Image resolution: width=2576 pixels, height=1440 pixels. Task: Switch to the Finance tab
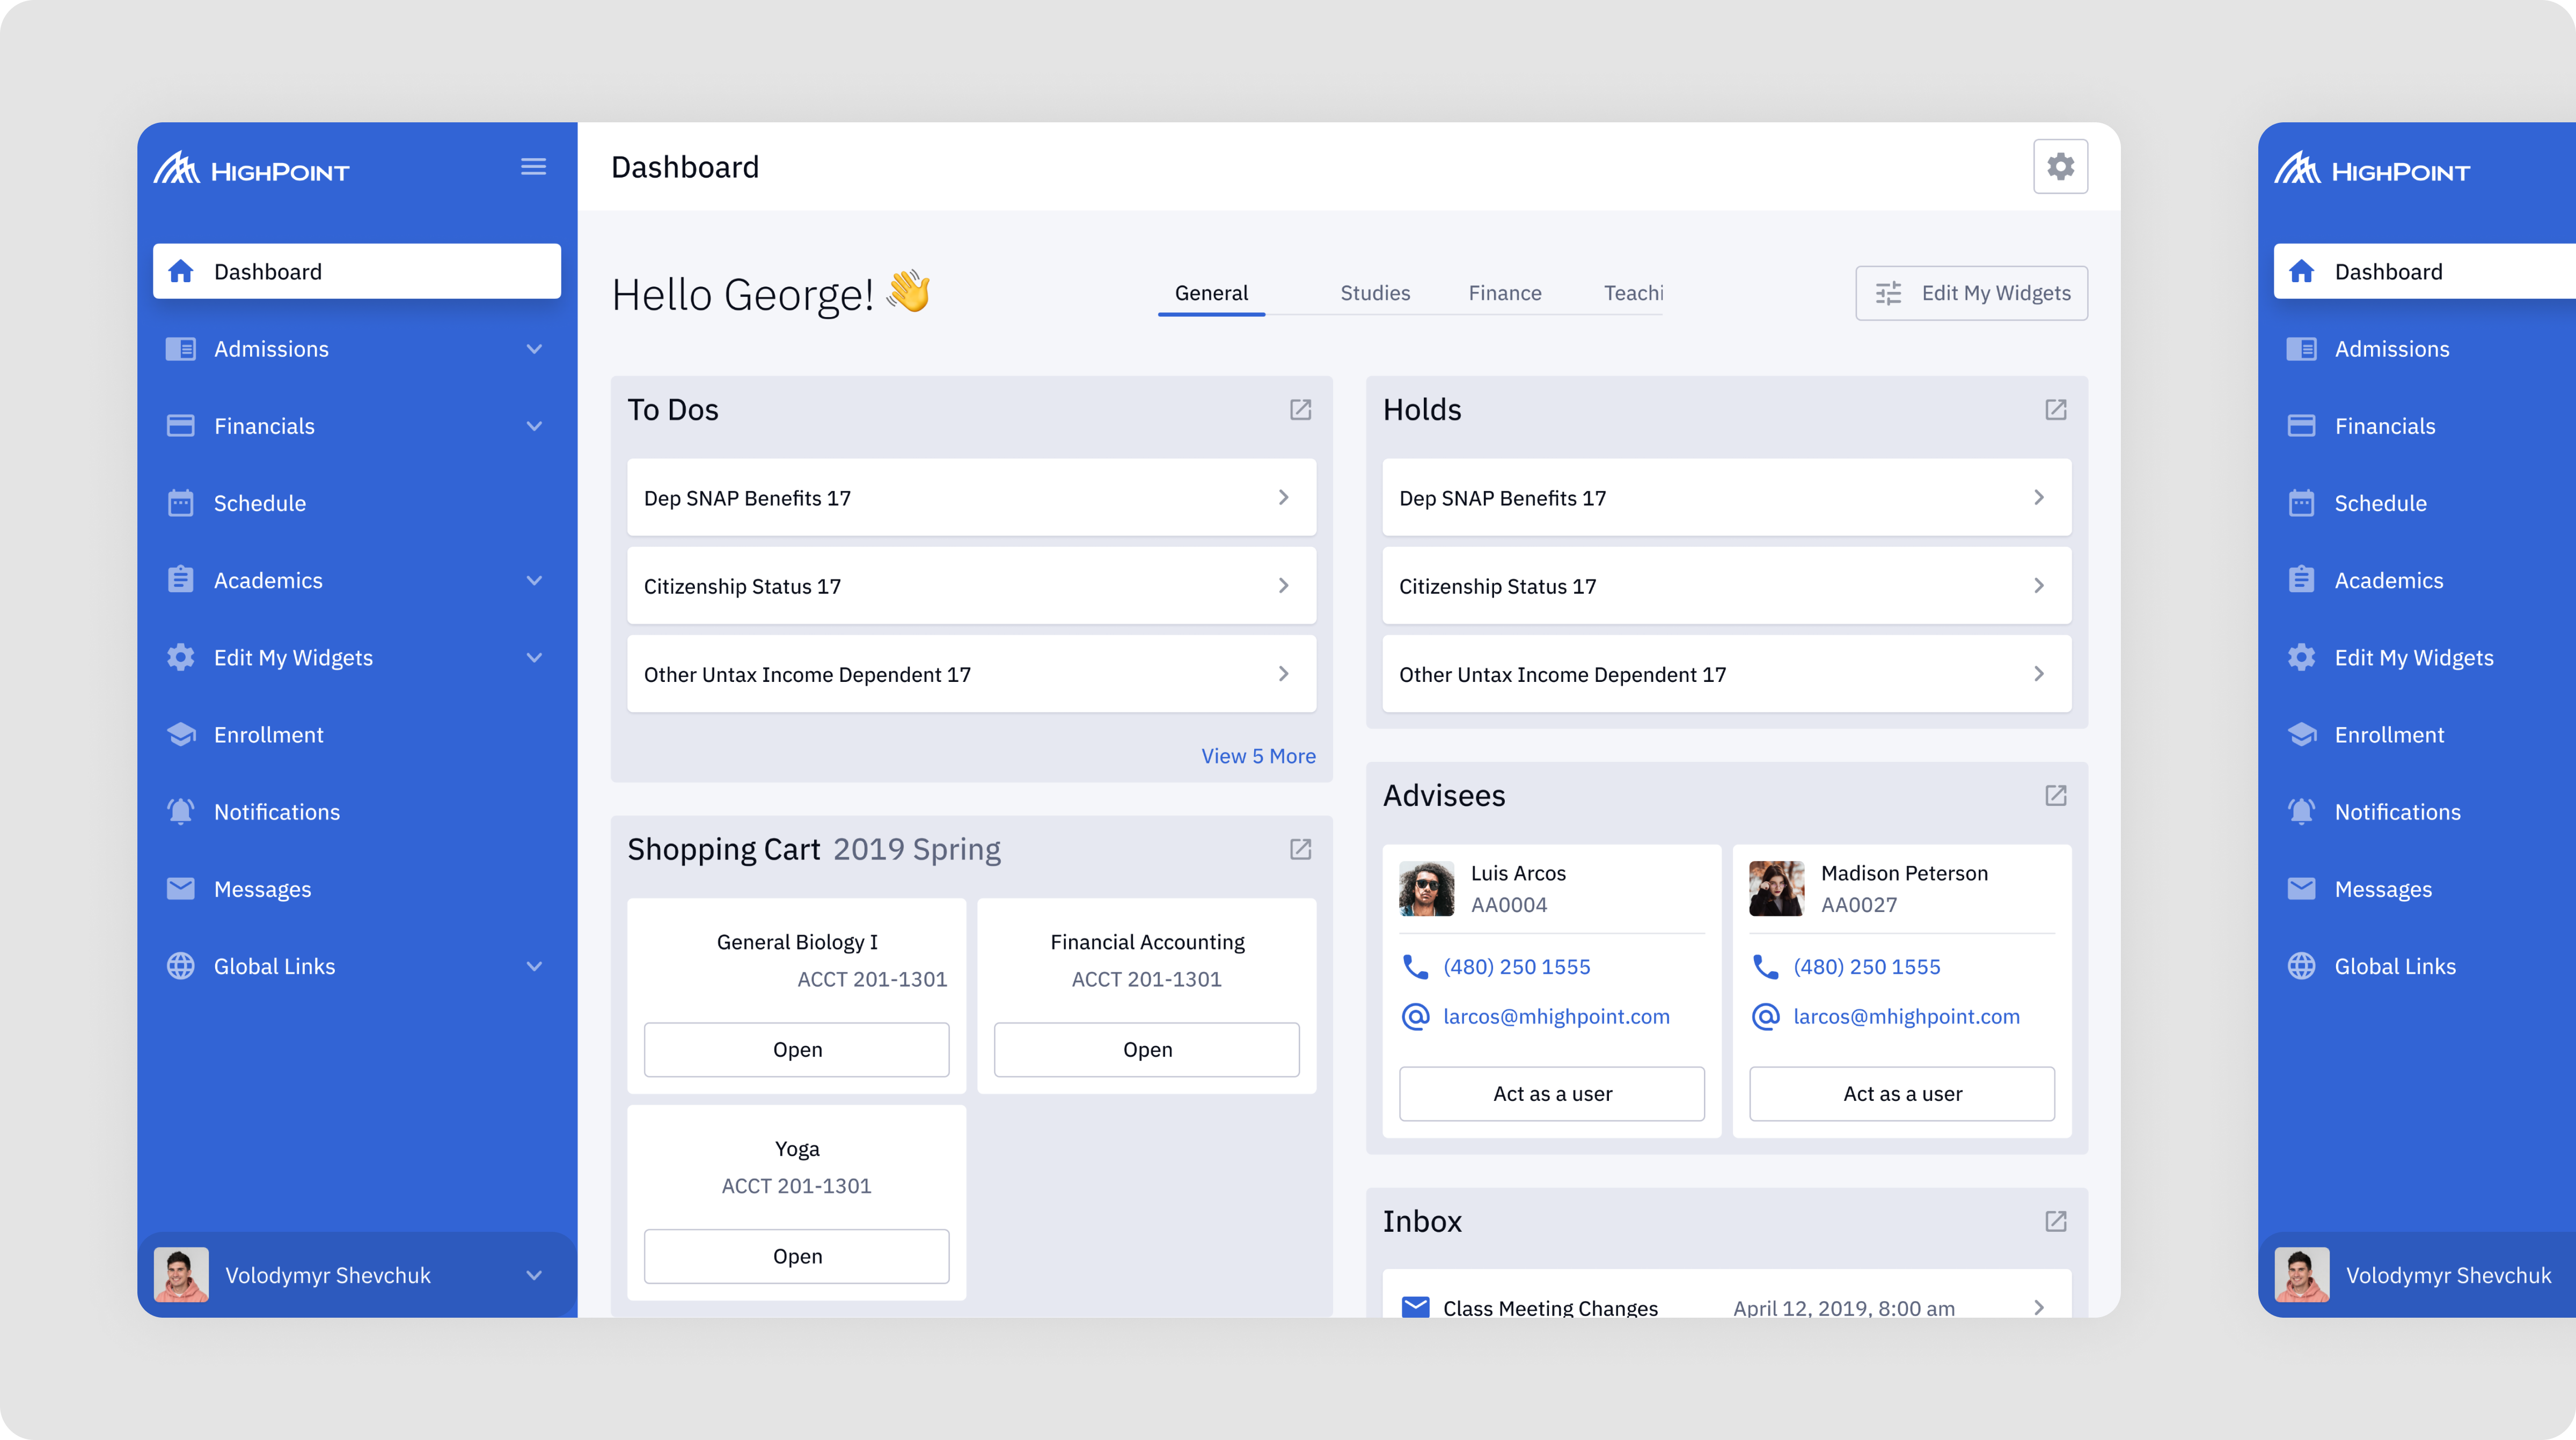click(1505, 293)
